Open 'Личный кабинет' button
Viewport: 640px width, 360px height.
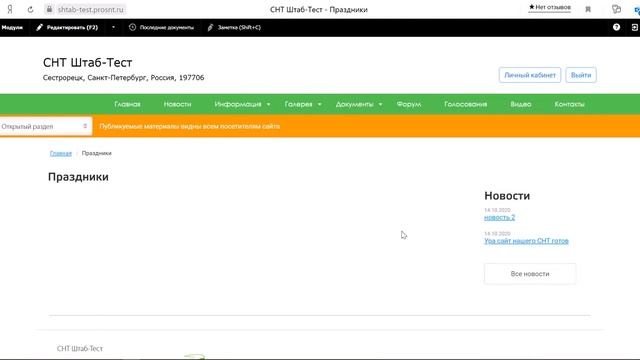(x=530, y=75)
